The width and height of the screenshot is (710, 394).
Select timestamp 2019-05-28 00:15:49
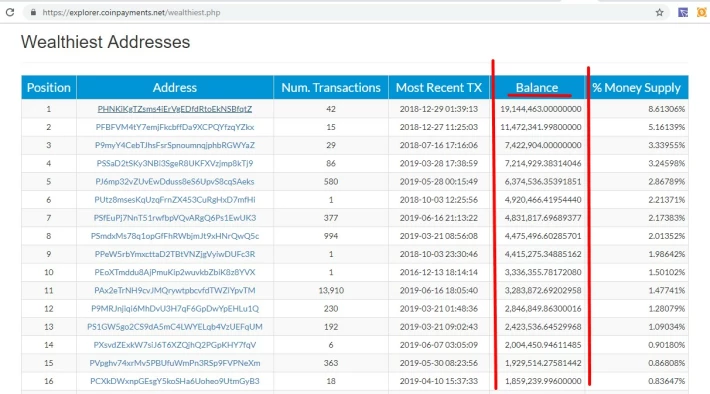(x=439, y=182)
